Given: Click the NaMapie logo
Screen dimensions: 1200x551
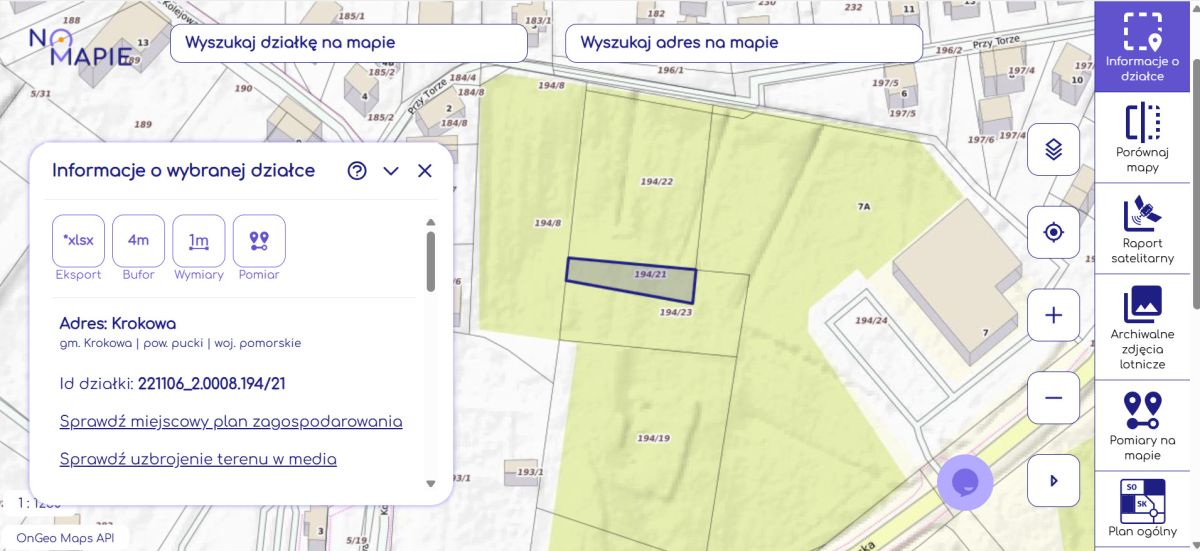Looking at the screenshot, I should coord(80,45).
